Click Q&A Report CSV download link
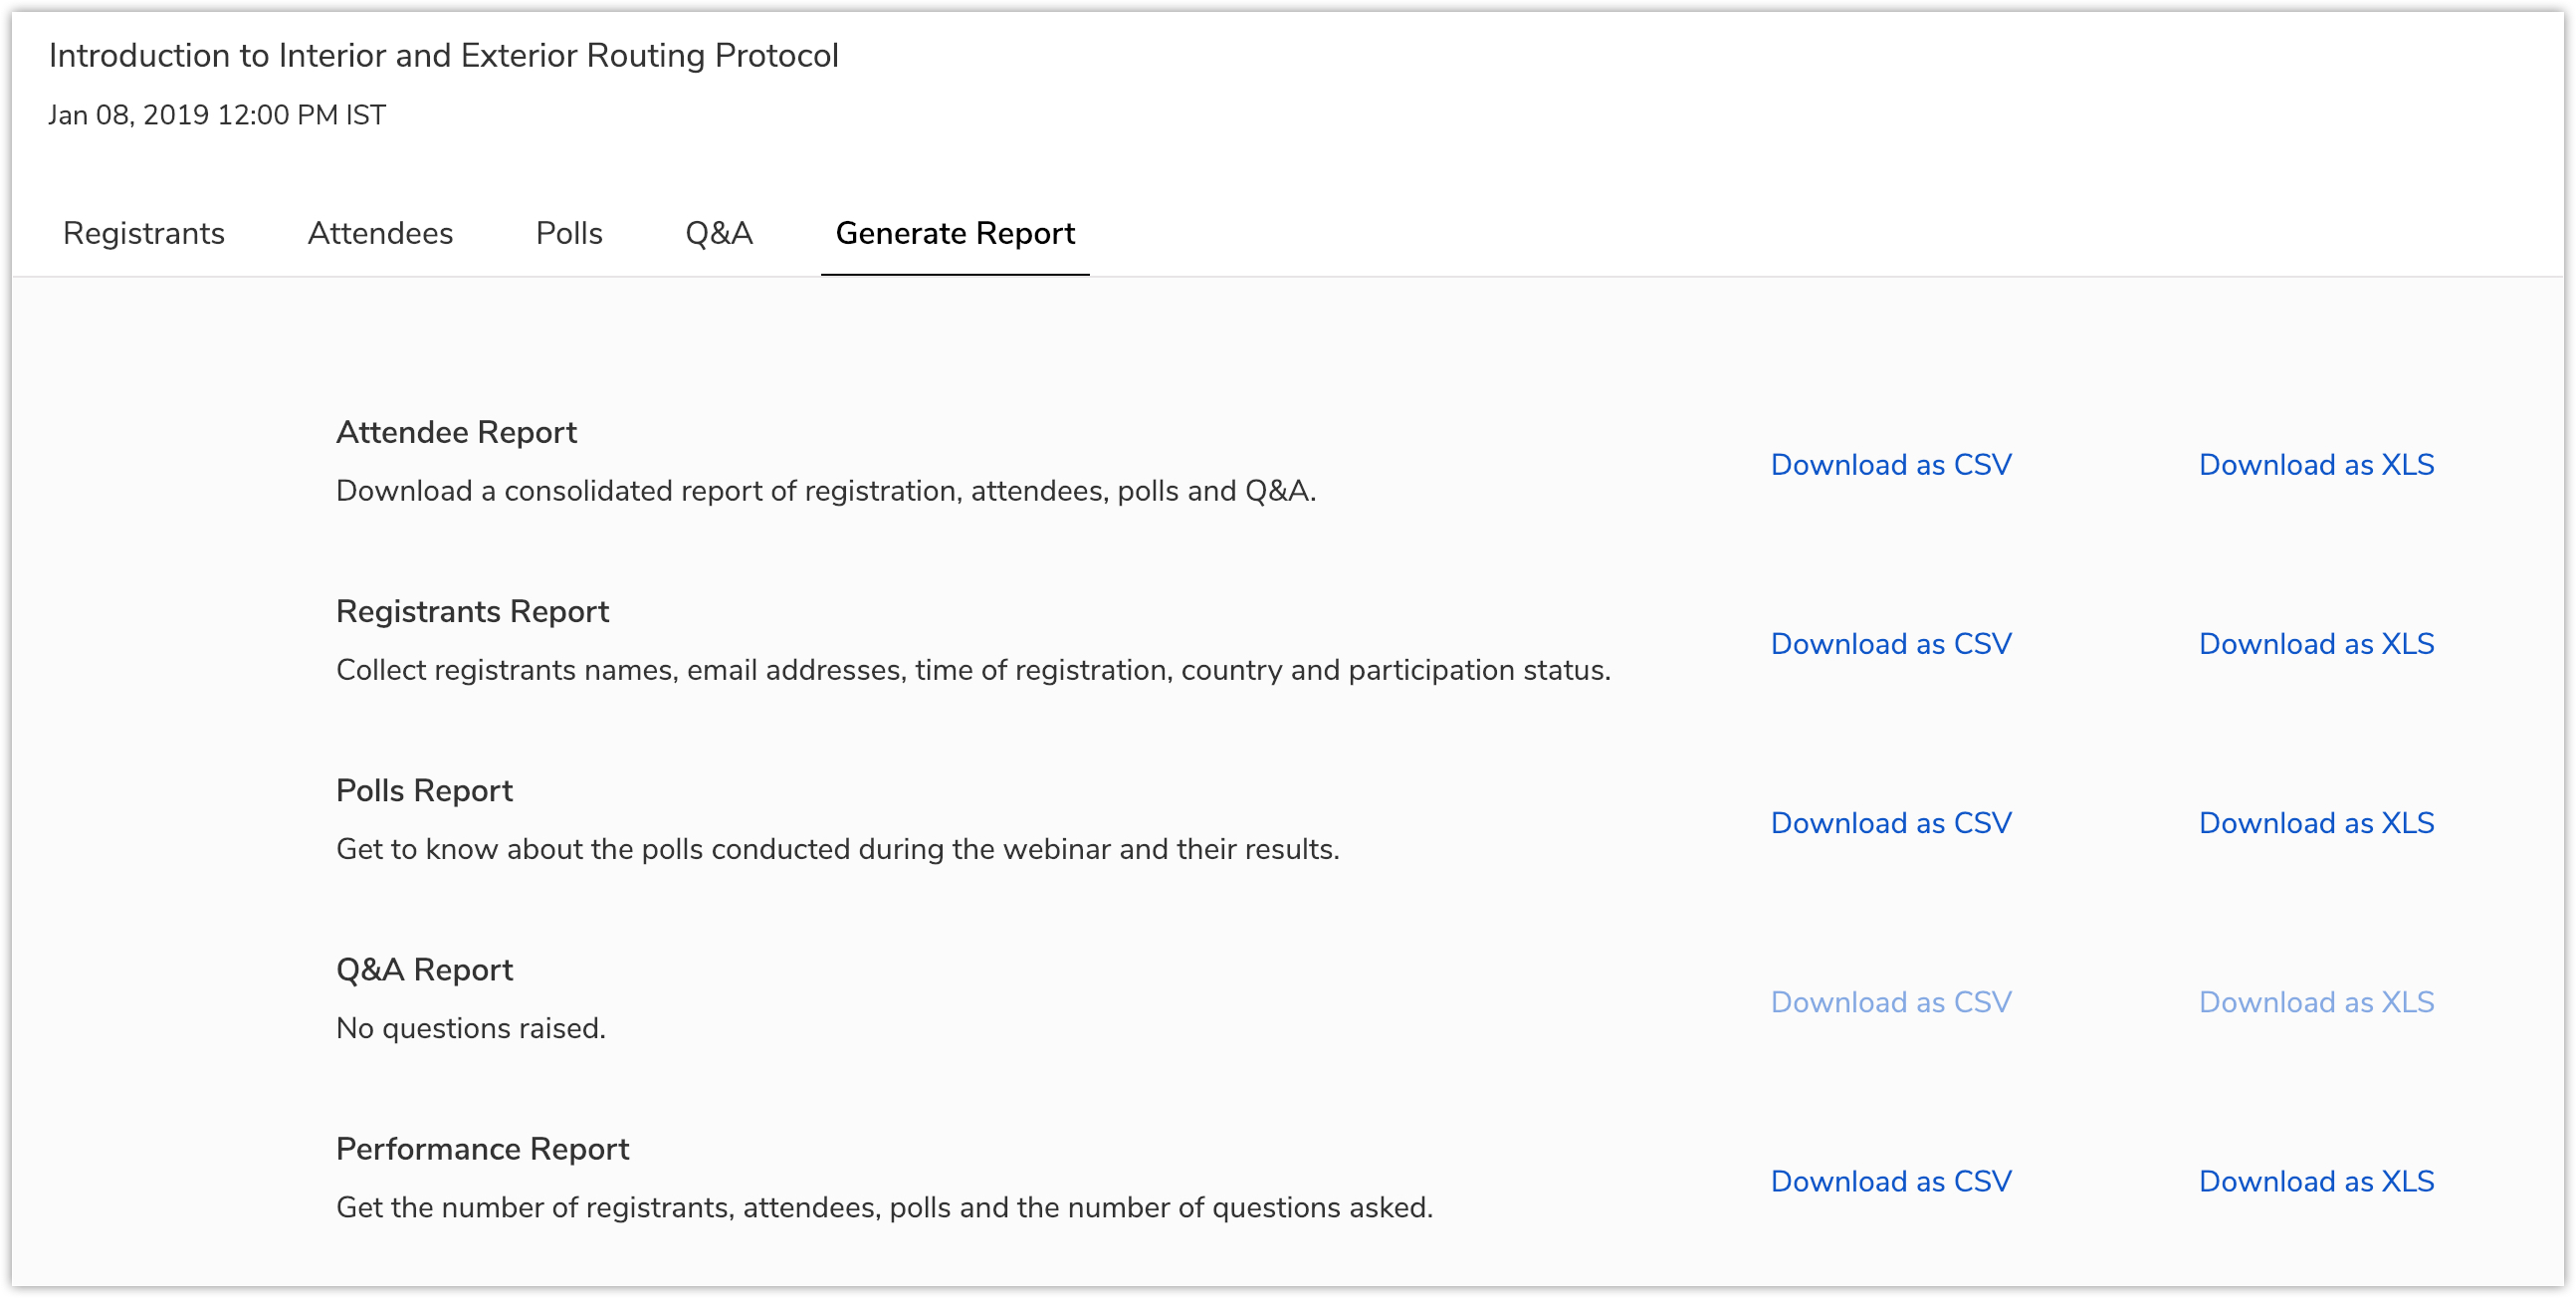This screenshot has width=2576, height=1298. [1890, 1002]
